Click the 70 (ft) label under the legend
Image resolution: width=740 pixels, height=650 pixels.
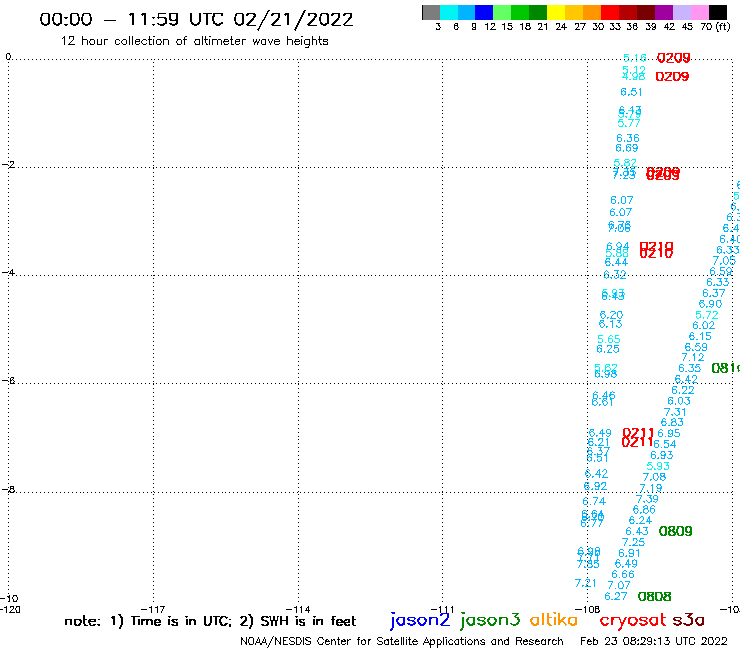[x=715, y=27]
